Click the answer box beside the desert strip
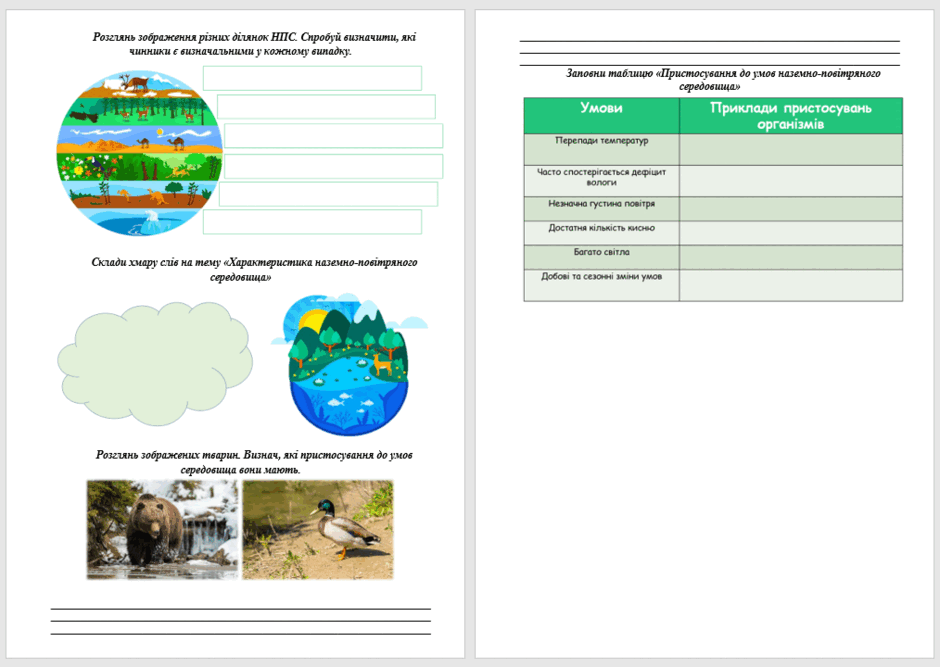The height and width of the screenshot is (667, 940). point(333,135)
